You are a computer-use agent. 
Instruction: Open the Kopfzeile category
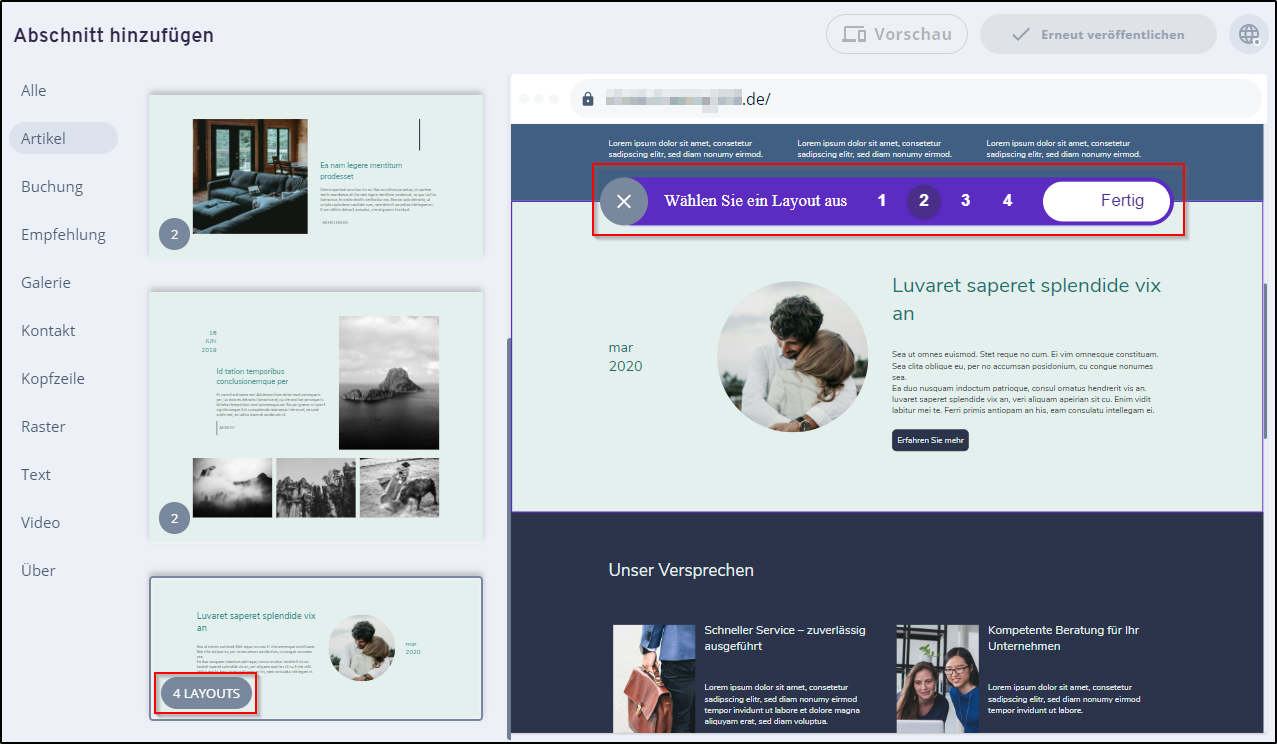(x=53, y=378)
